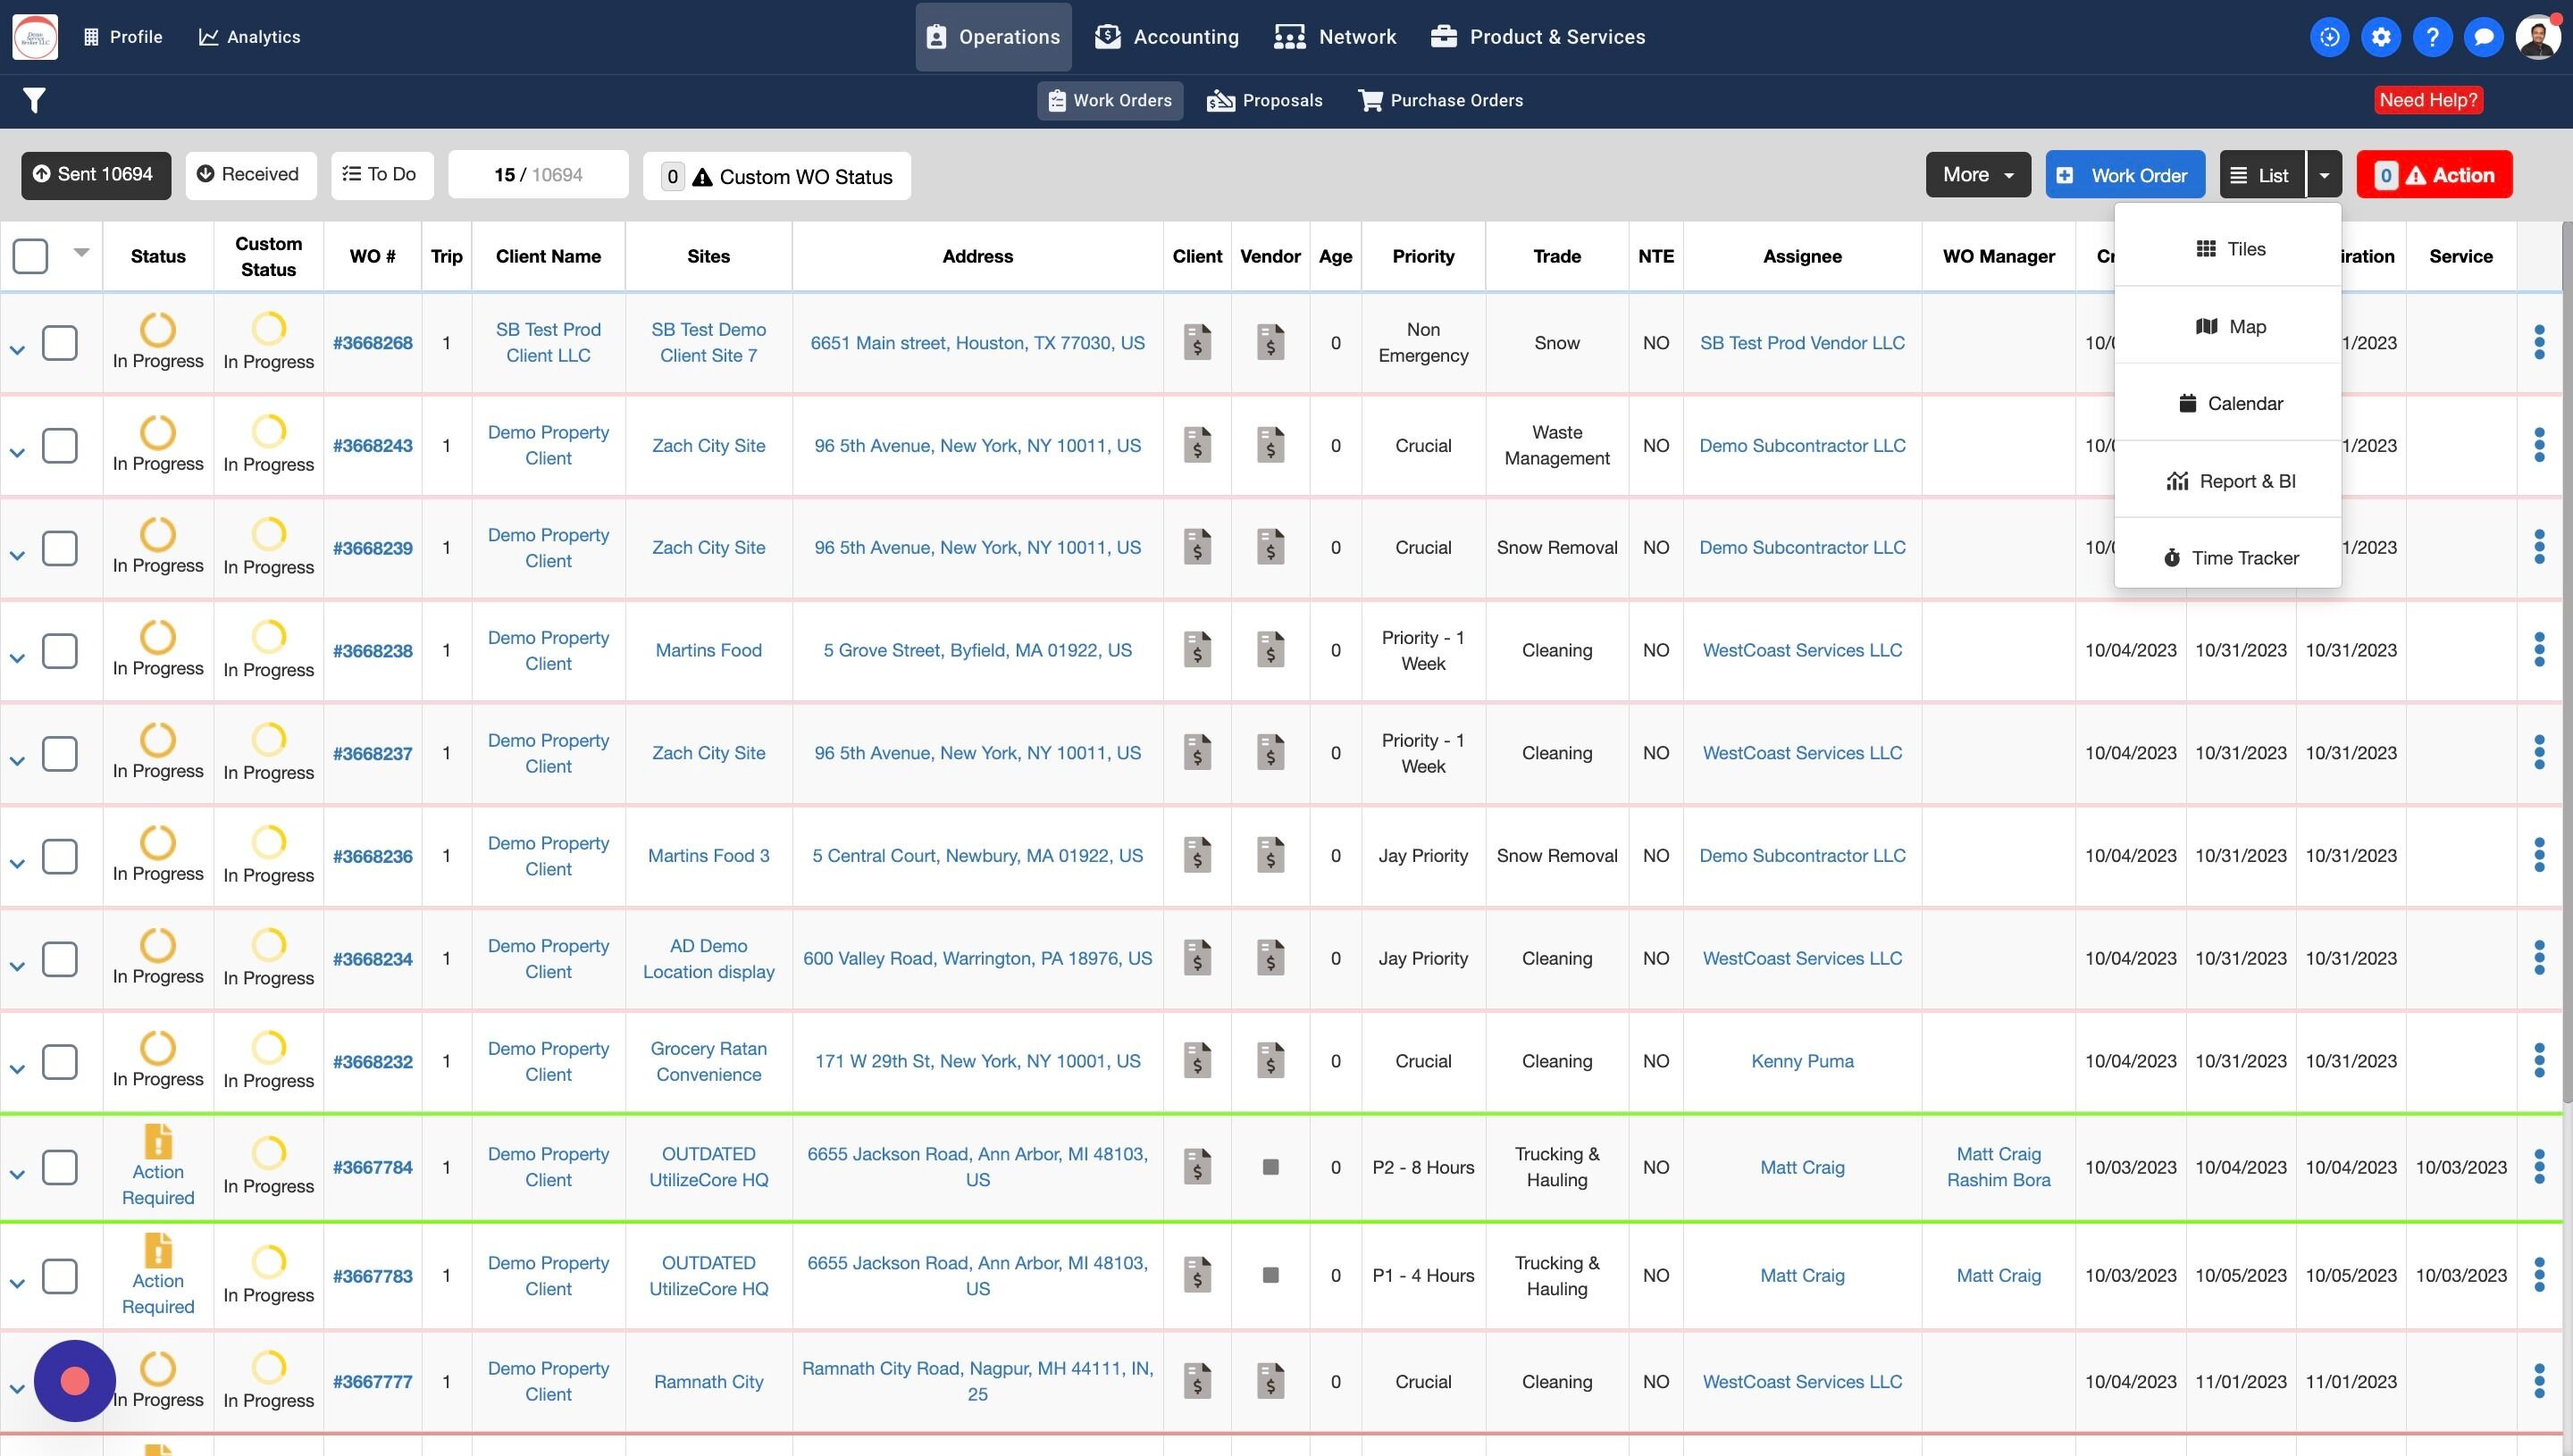Tick the select-all header checkbox
This screenshot has height=1456, width=2573.
[30, 256]
